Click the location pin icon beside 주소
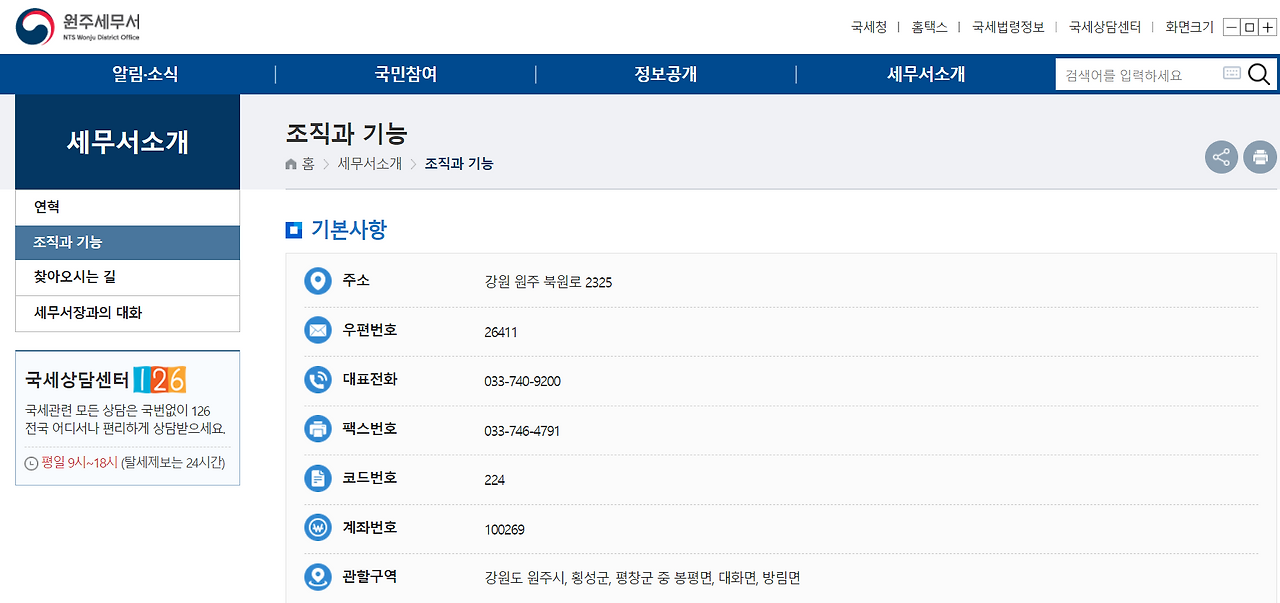 pyautogui.click(x=318, y=281)
